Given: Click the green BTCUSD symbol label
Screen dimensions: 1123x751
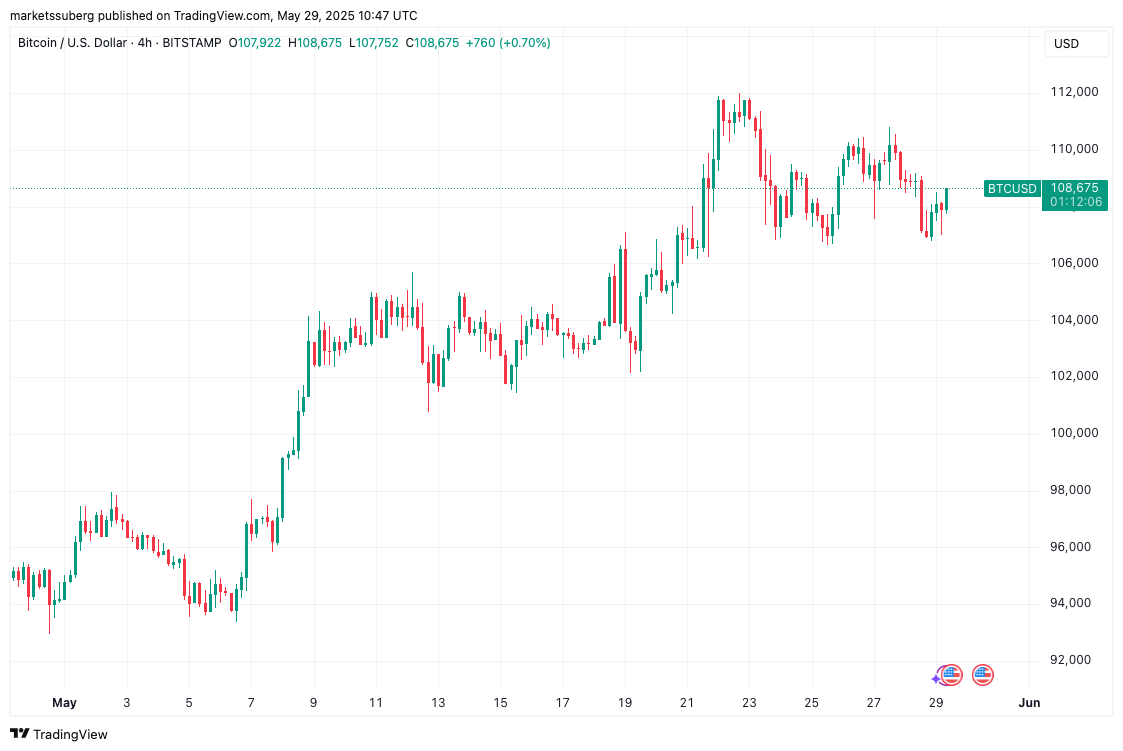Looking at the screenshot, I should (1011, 188).
